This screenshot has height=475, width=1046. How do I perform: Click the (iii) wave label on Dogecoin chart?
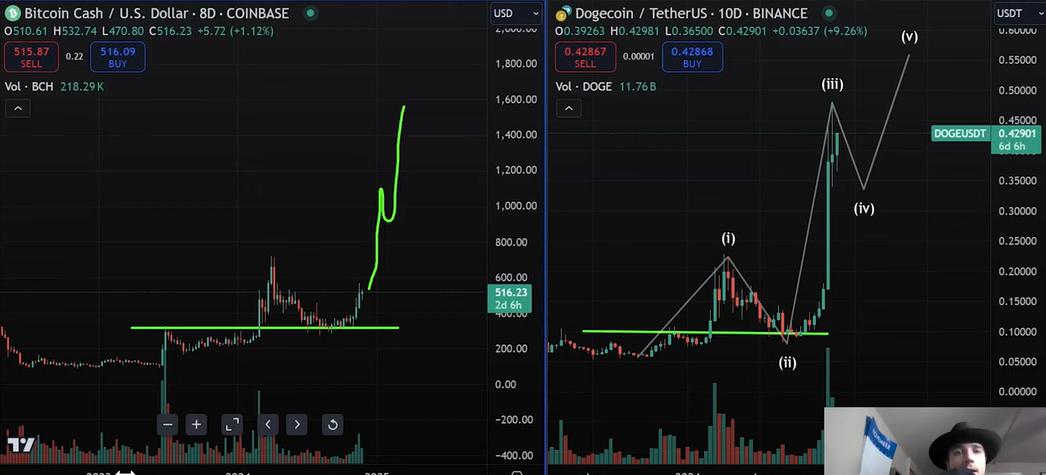[x=832, y=84]
